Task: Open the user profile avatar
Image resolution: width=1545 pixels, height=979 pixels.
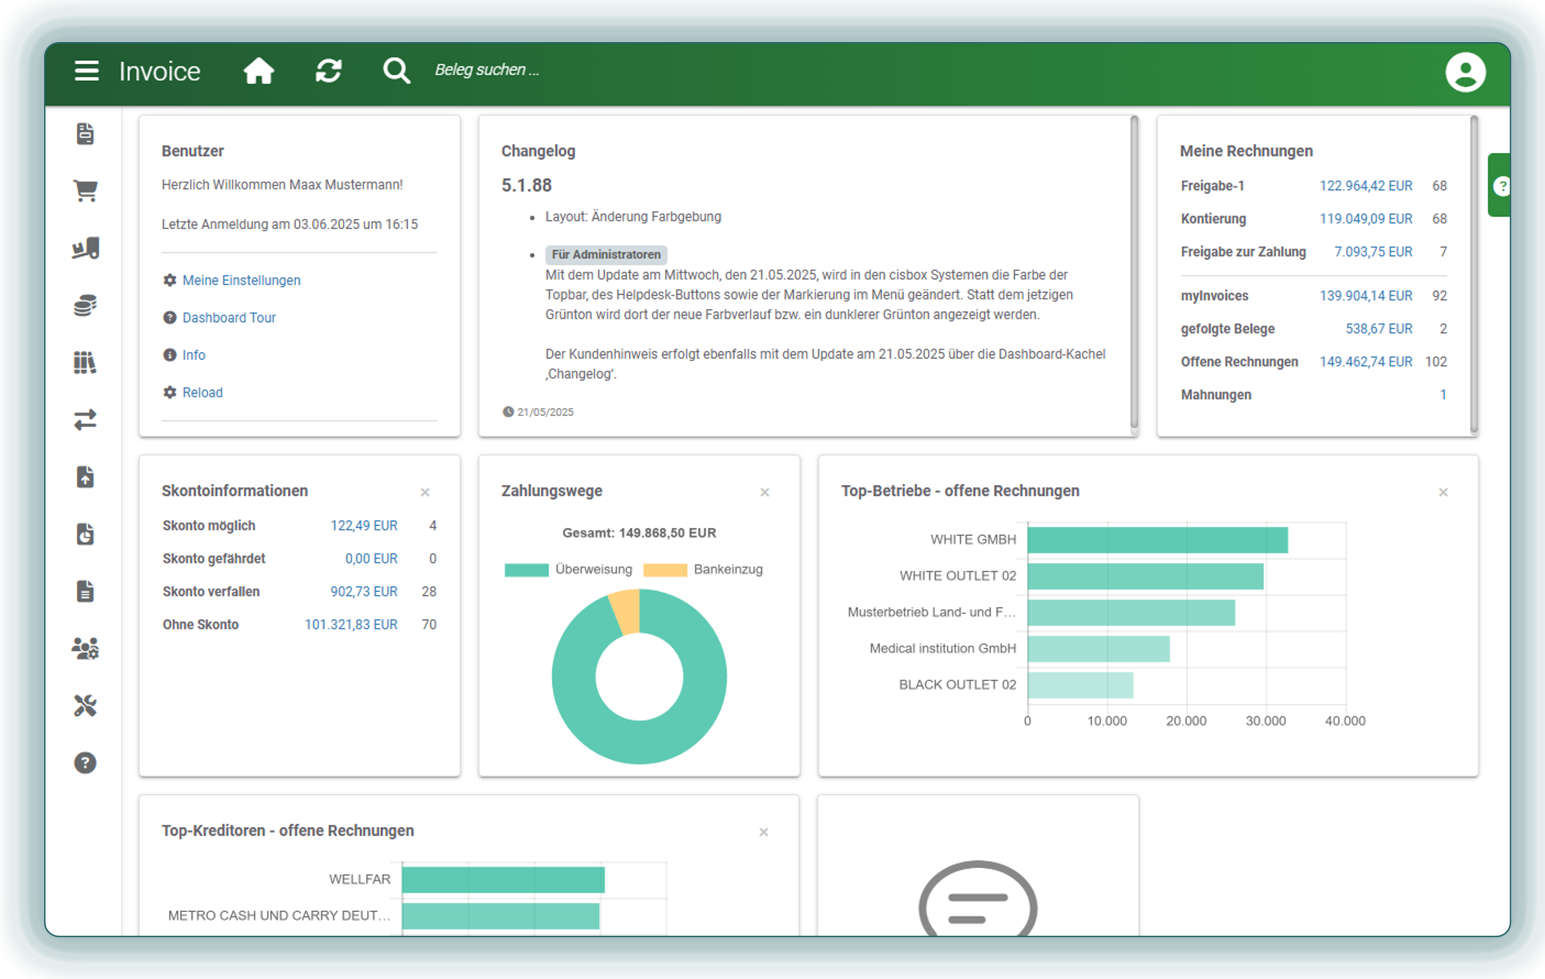Action: coord(1465,72)
